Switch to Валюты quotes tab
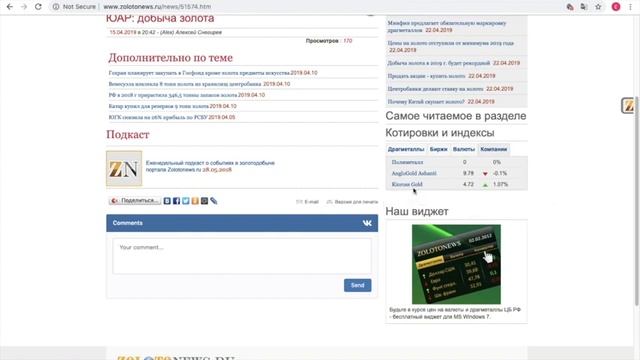640x360 pixels. (x=464, y=149)
